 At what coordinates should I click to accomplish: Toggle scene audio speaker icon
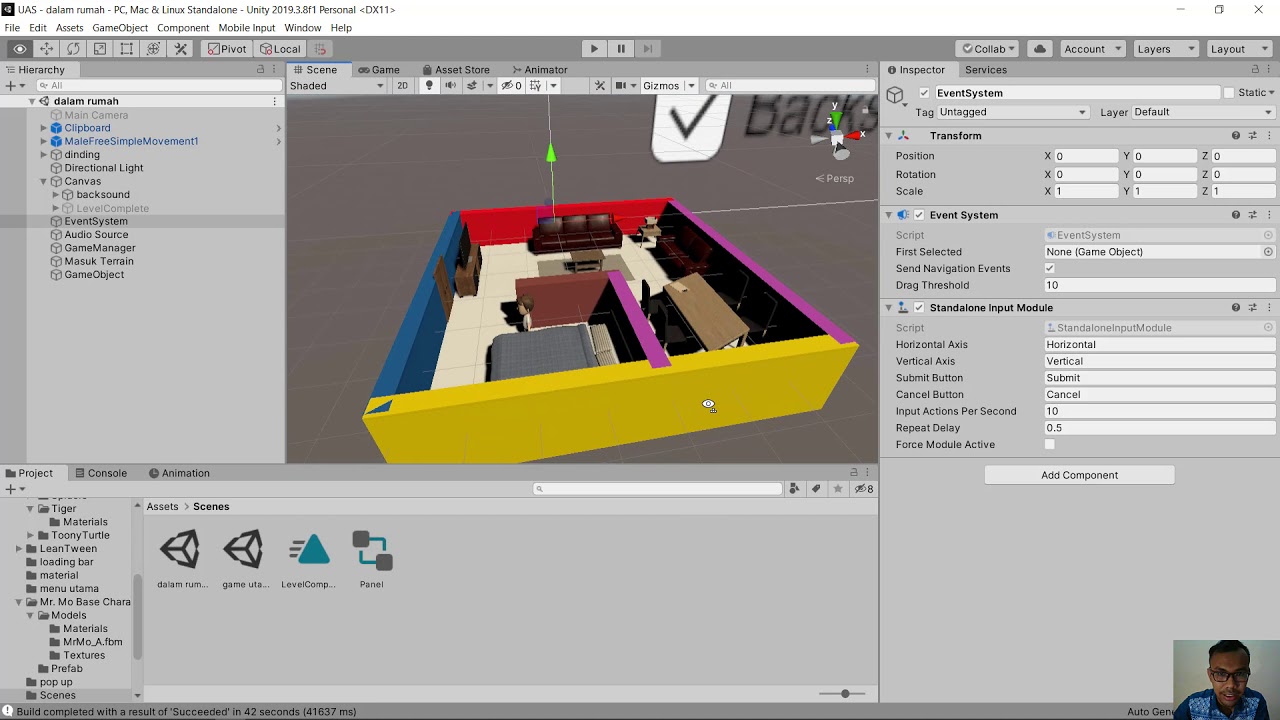pos(450,86)
